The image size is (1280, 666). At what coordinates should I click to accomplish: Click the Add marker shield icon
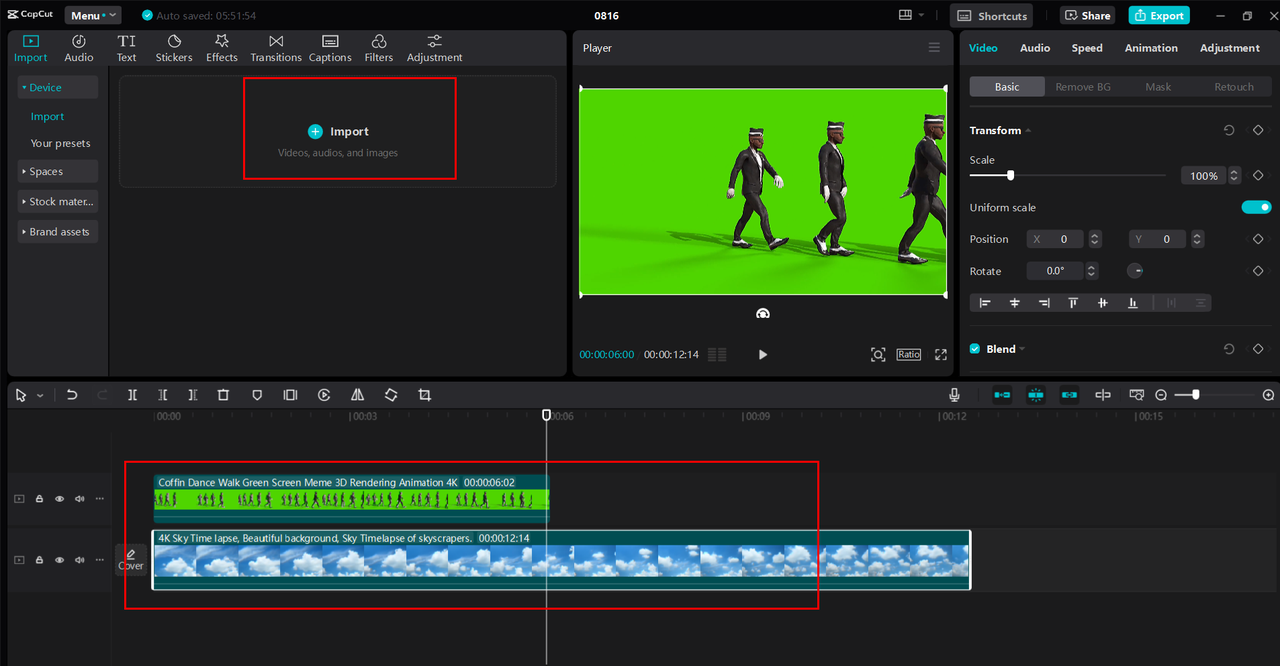(257, 395)
